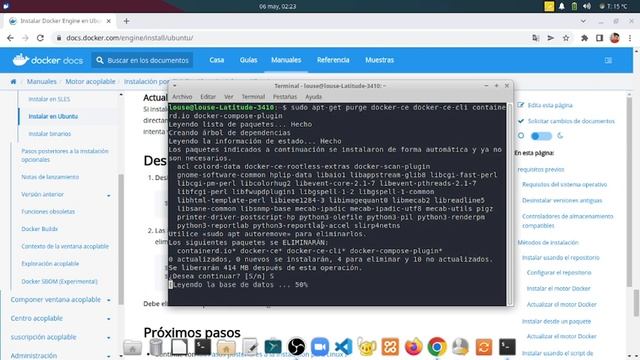Open Funciones obsoletas sidebar link
This screenshot has width=640, height=360.
(48, 212)
